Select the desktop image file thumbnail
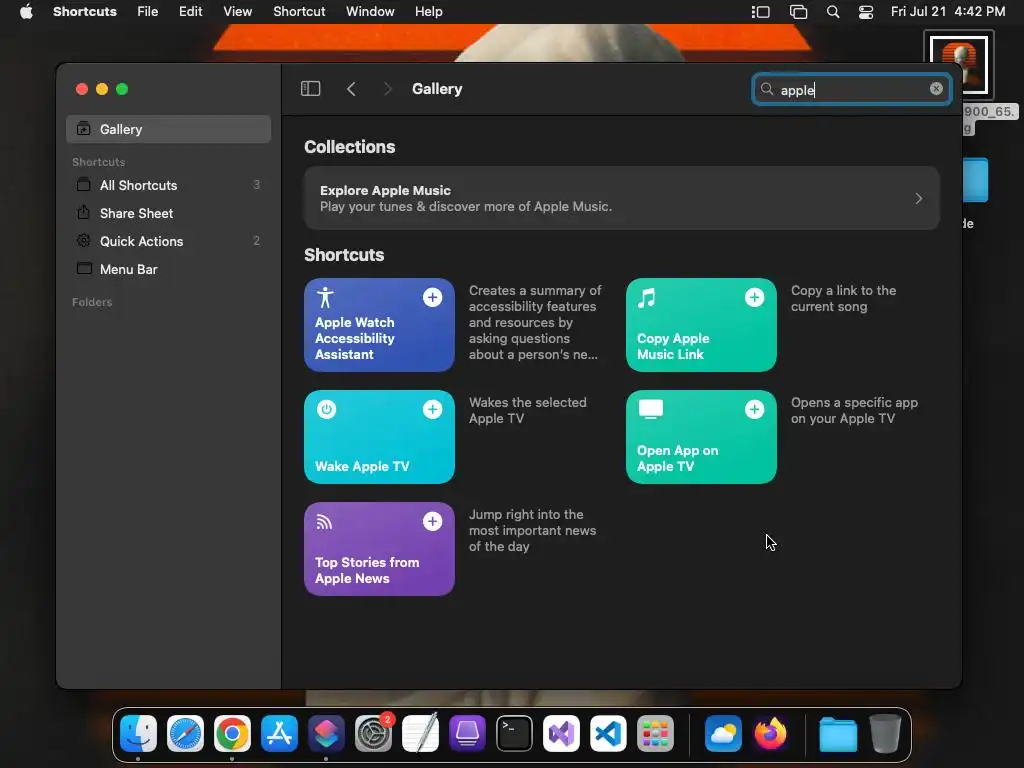The height and width of the screenshot is (768, 1024). pos(959,63)
